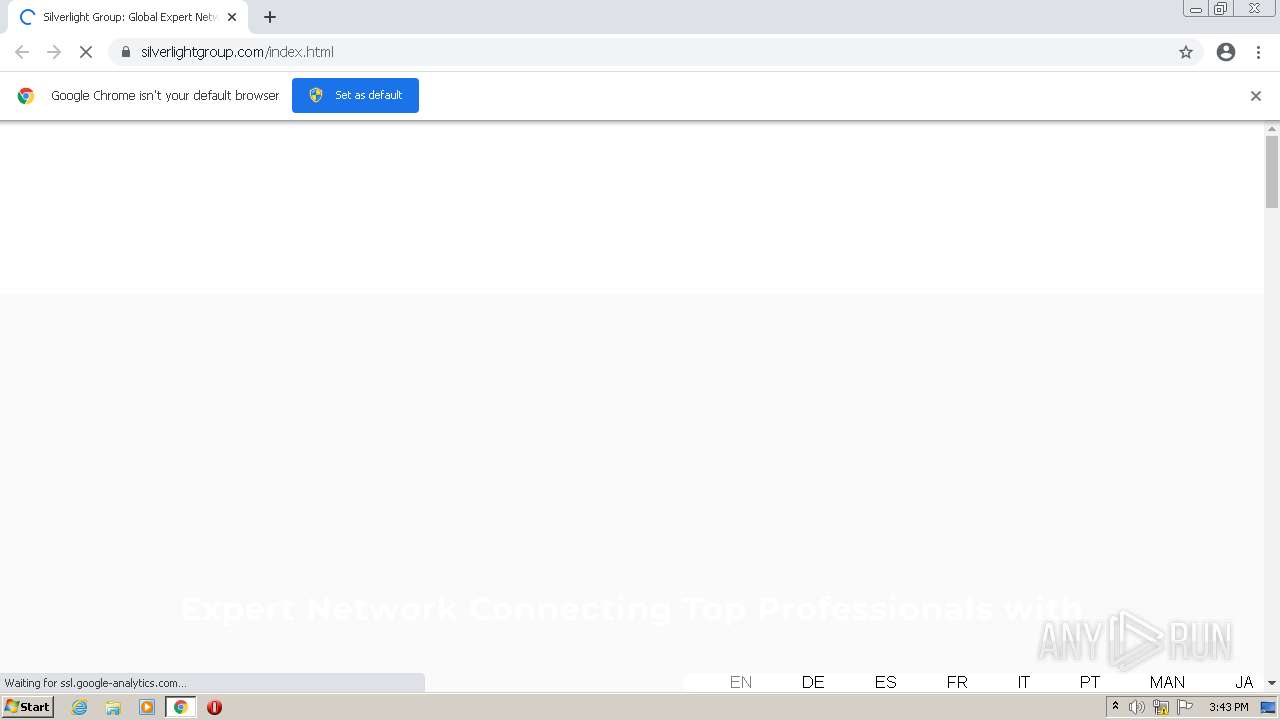Launch Internet Explorer from taskbar
Viewport: 1280px width, 720px height.
(x=80, y=707)
